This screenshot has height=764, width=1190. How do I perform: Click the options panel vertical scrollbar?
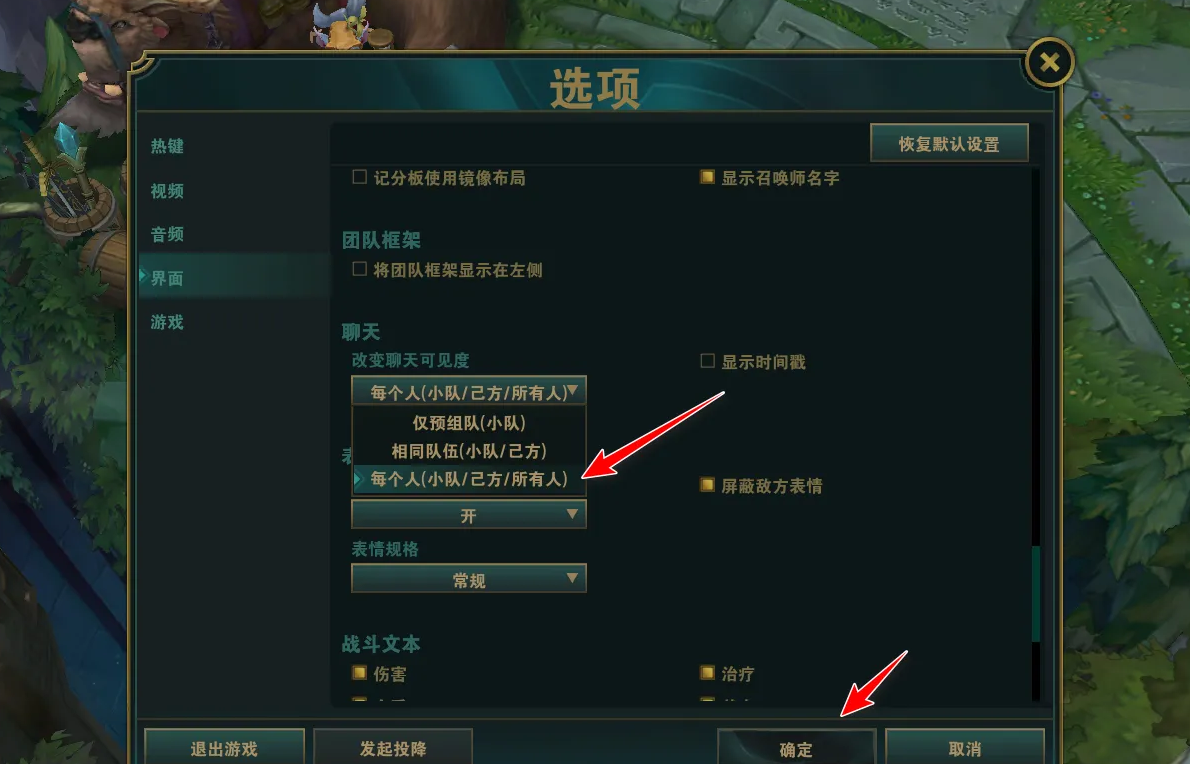tap(1035, 434)
